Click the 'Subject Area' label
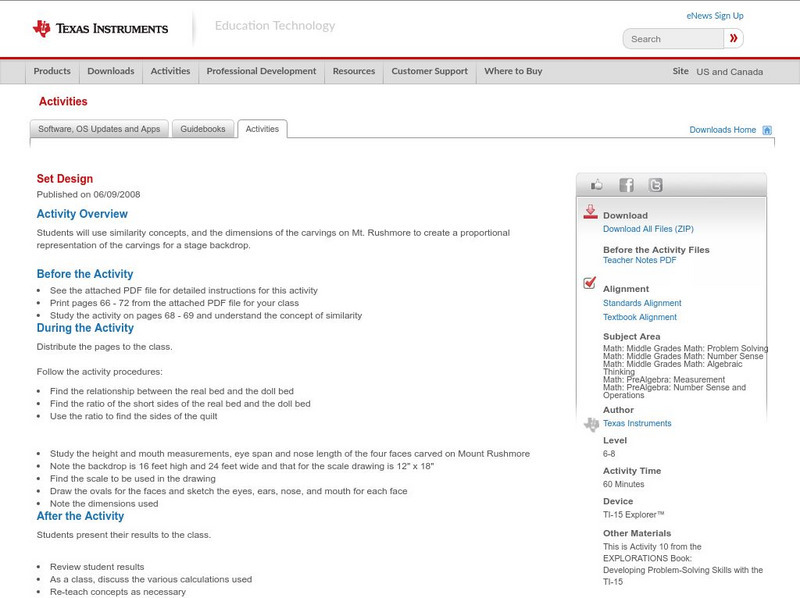The image size is (800, 598). coord(632,337)
